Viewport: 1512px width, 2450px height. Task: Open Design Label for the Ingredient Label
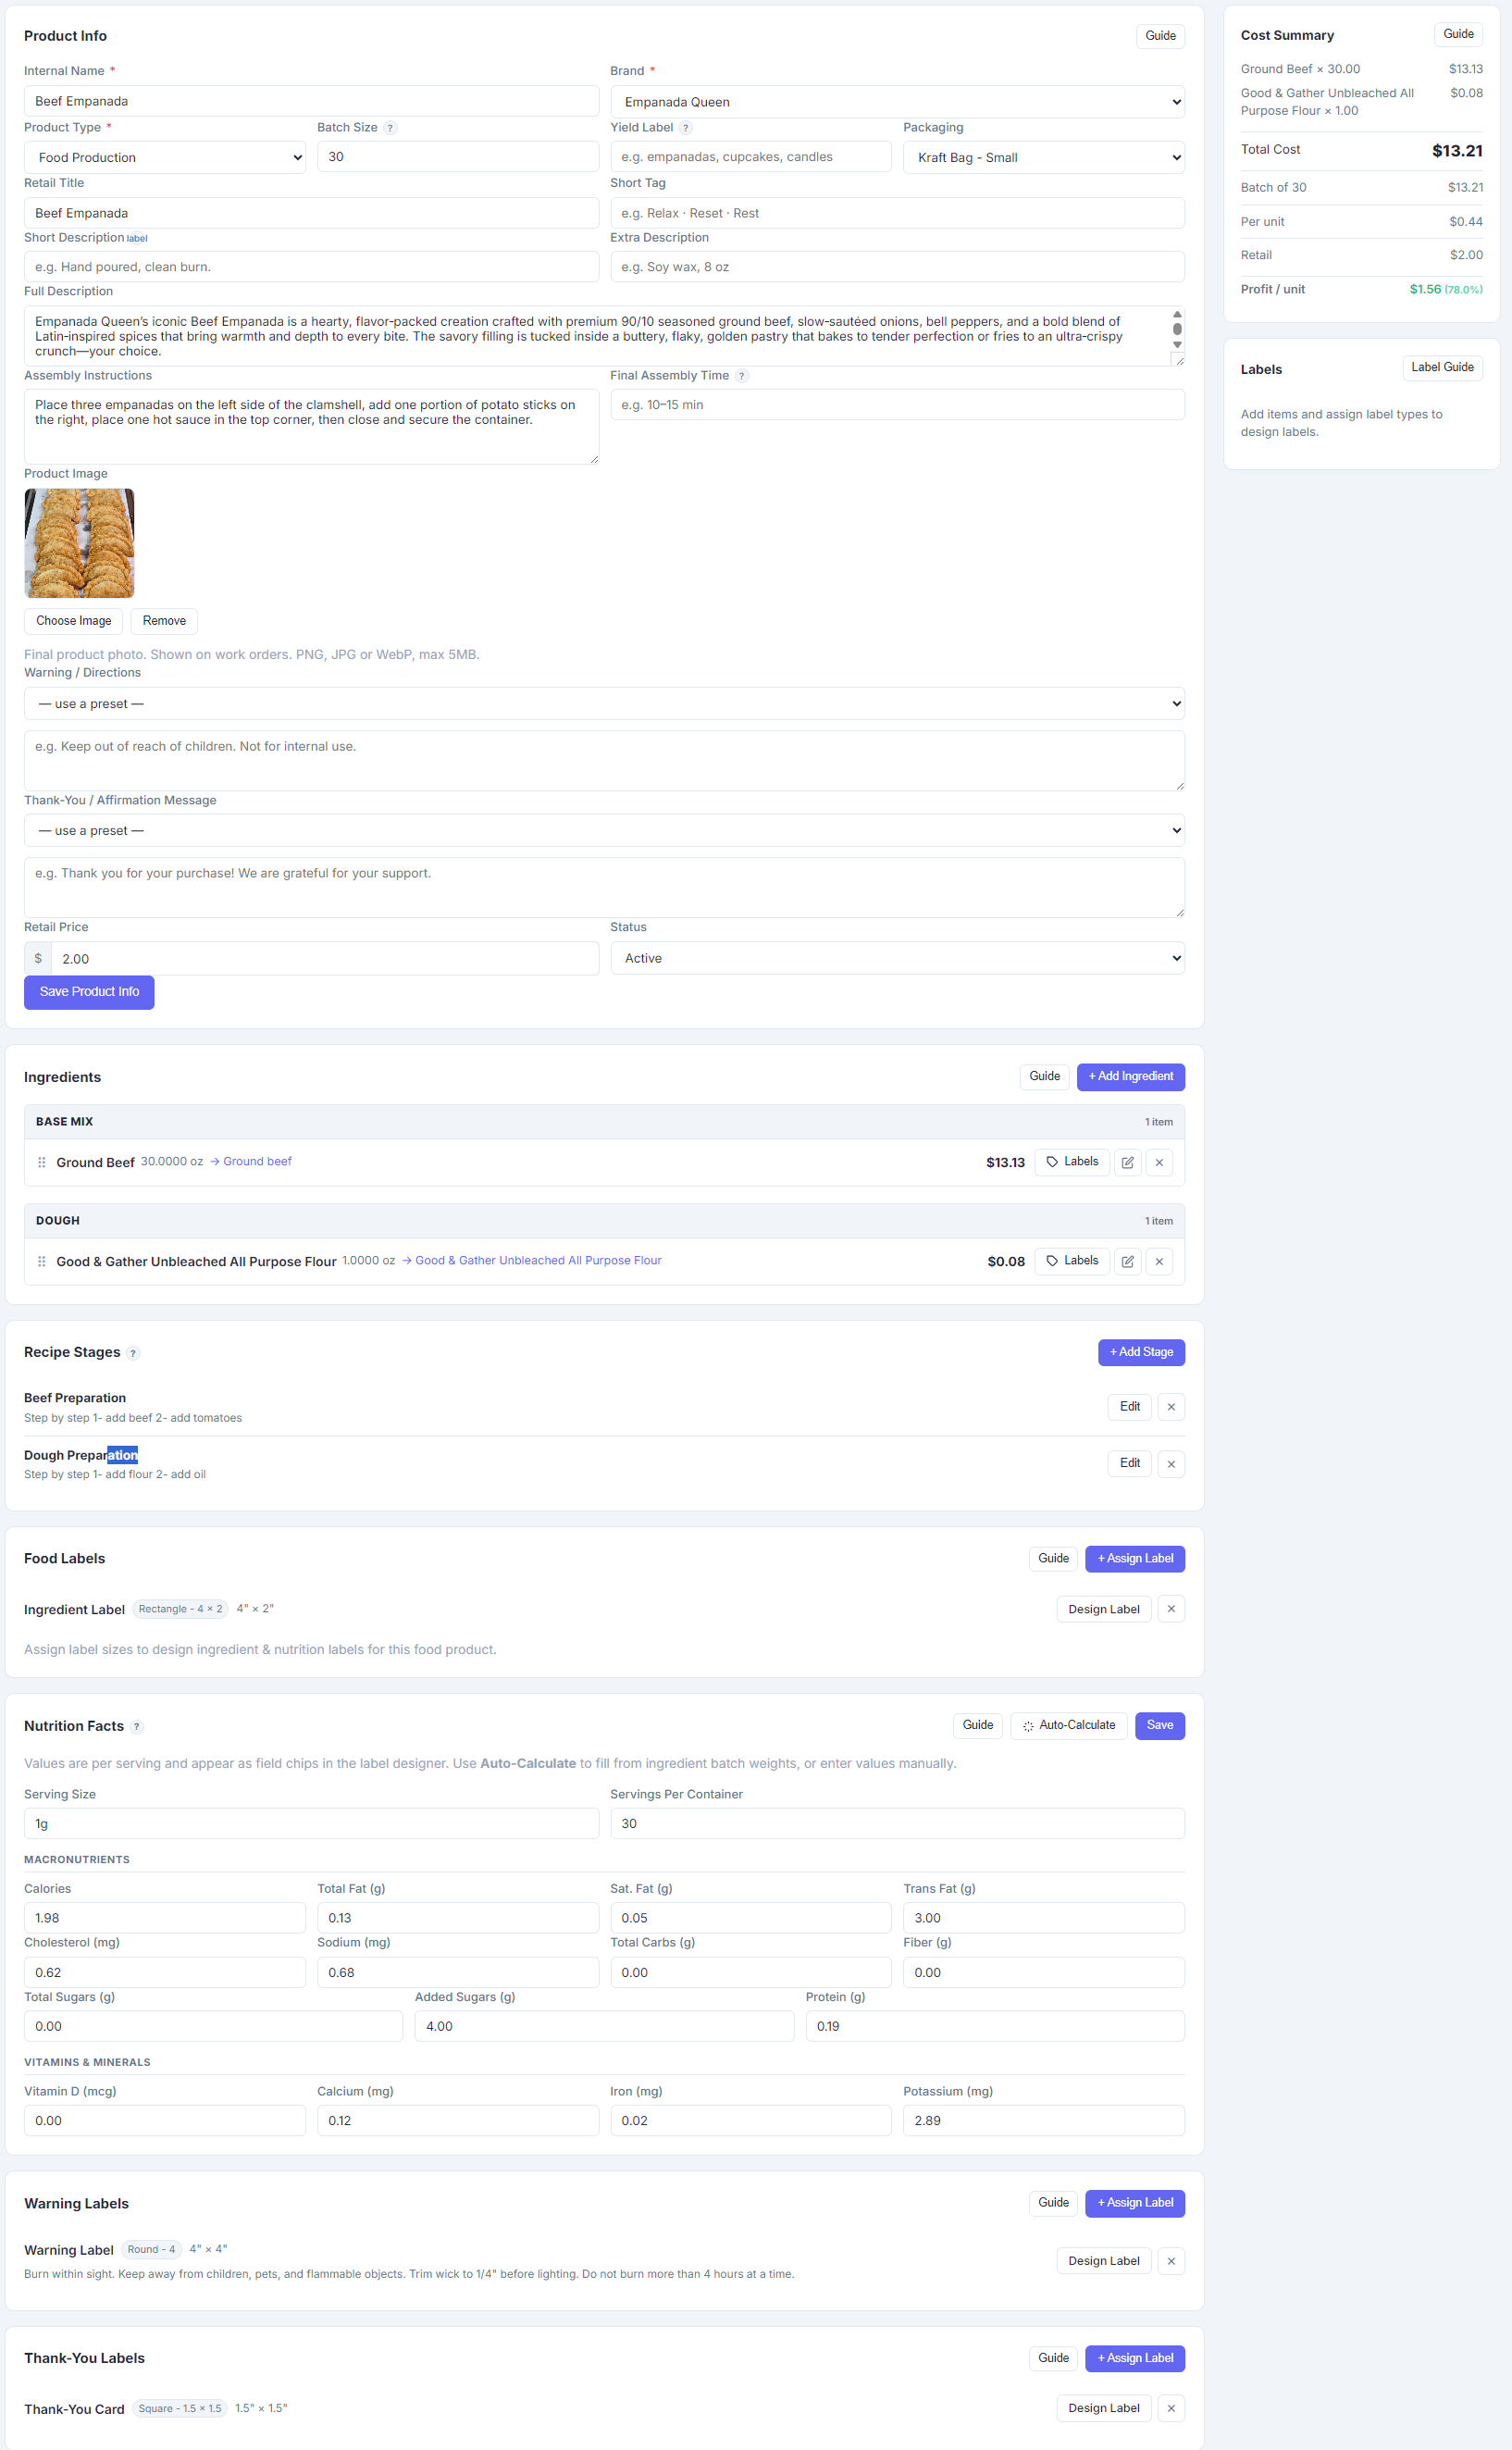click(1104, 1608)
